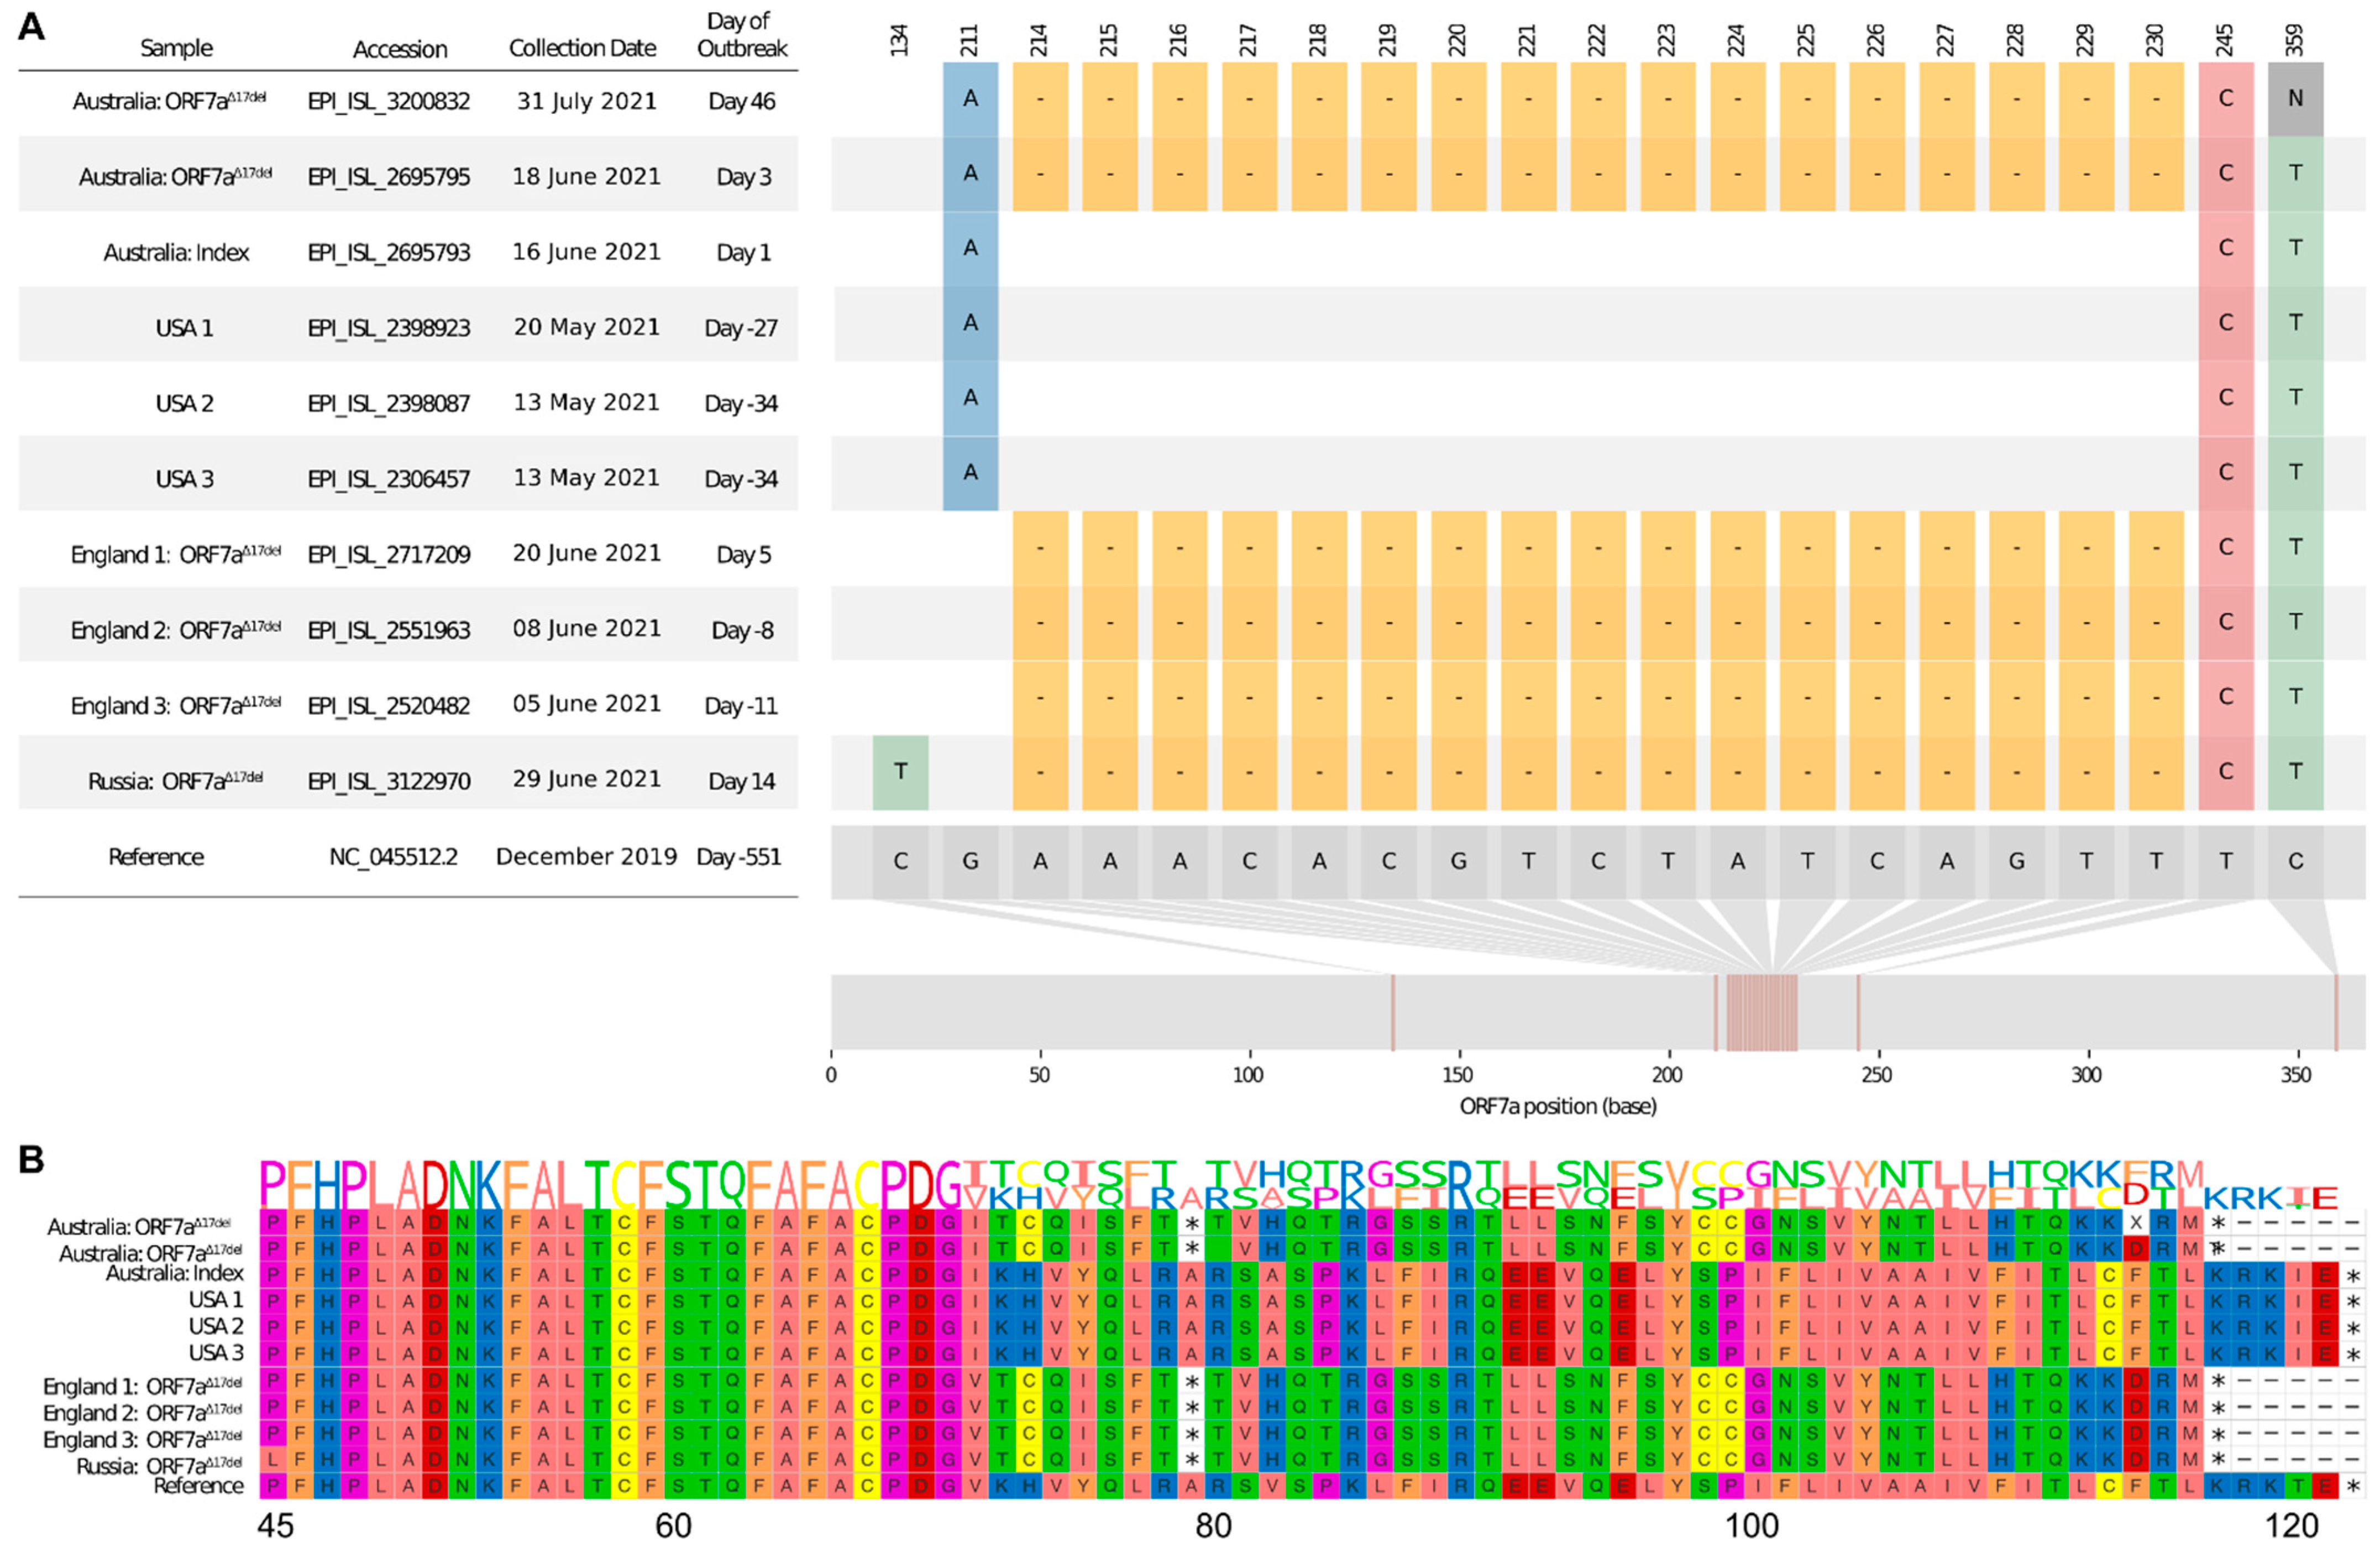This screenshot has height=1548, width=2380.
Task: Select the collection date "08 June 2021"
Action: [587, 628]
